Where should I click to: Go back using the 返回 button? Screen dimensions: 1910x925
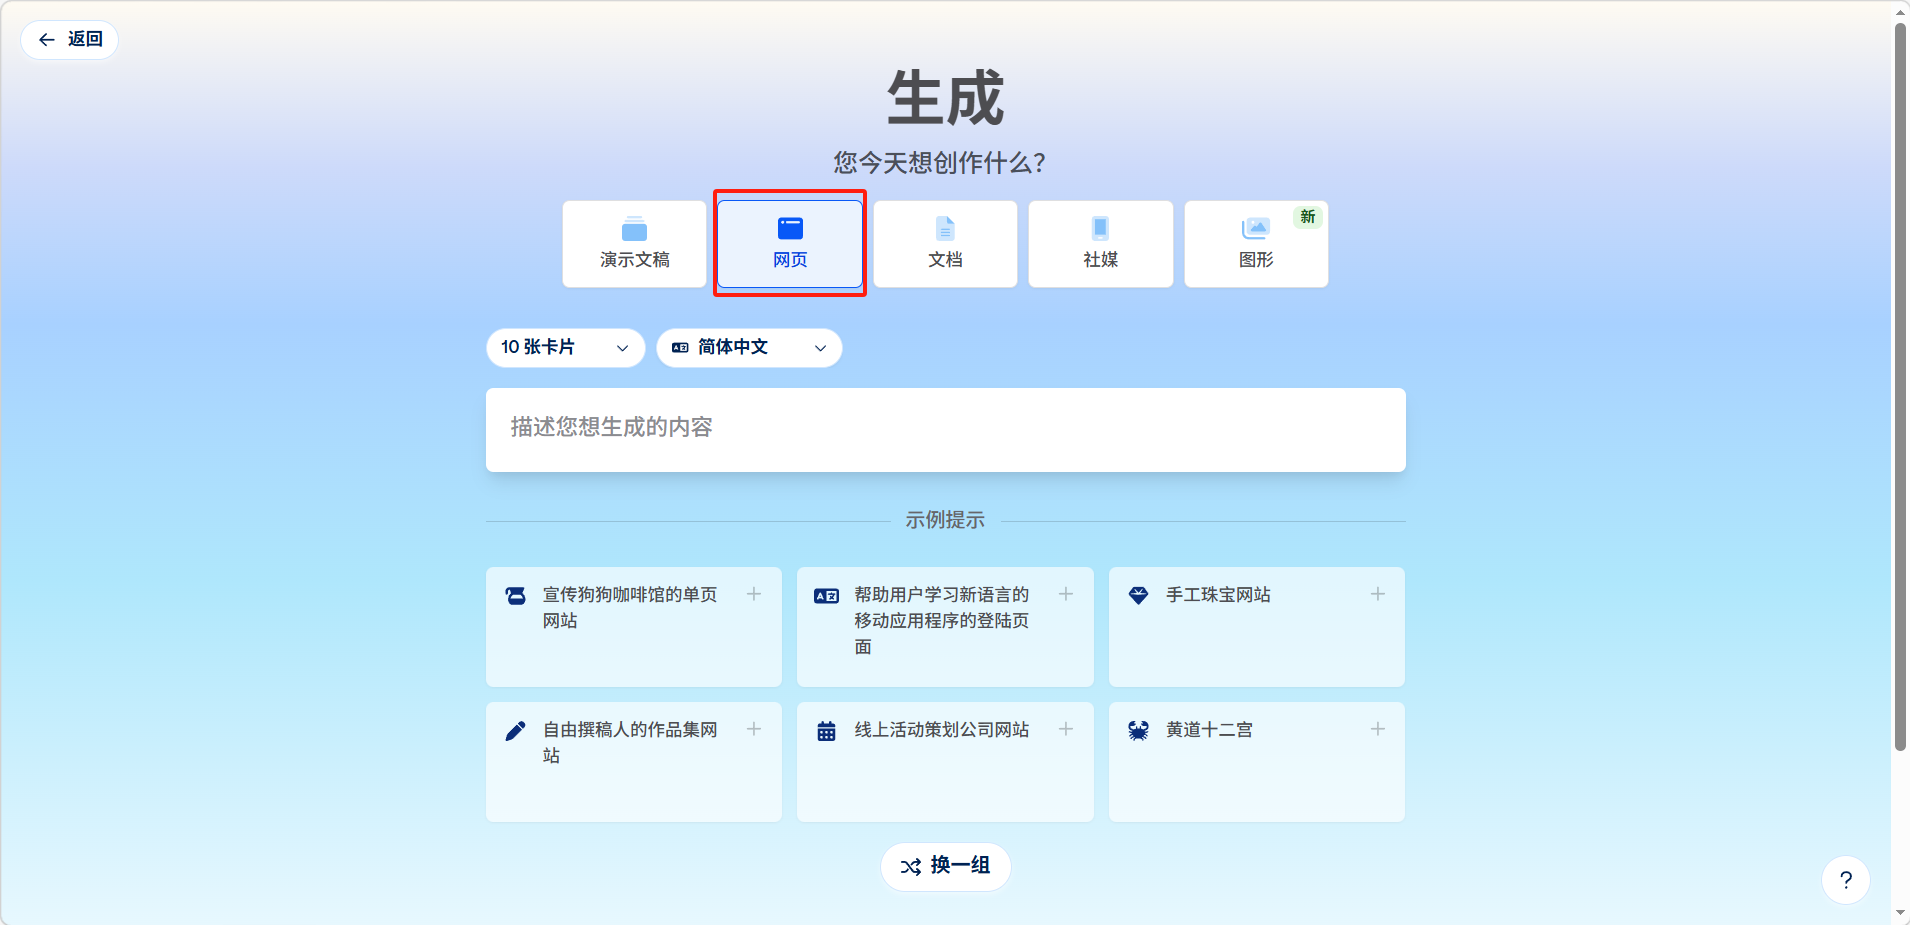point(70,40)
